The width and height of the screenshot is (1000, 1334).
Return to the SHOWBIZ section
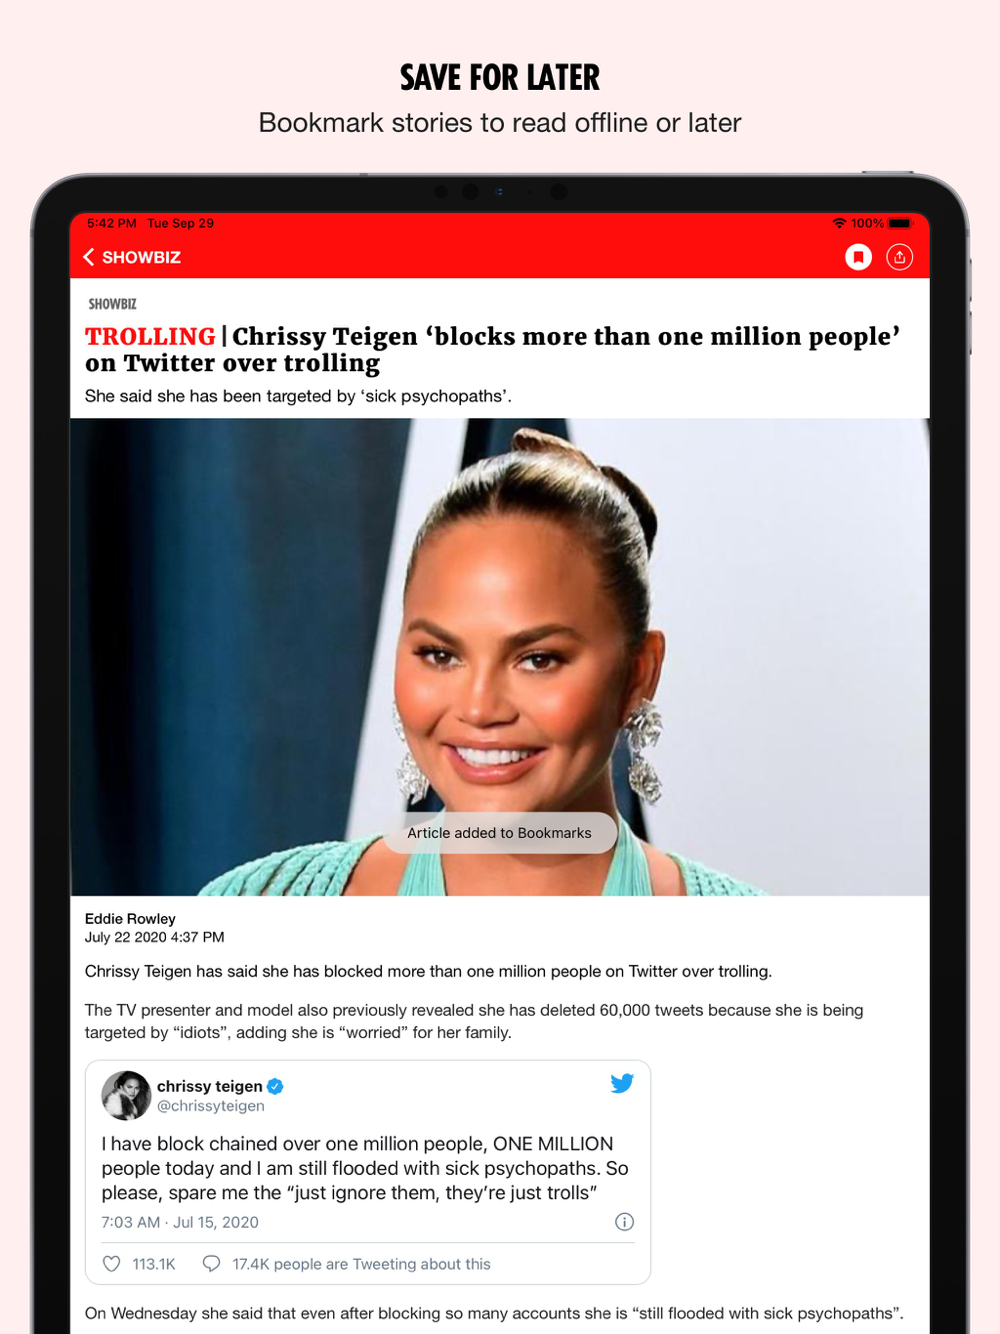coord(141,257)
